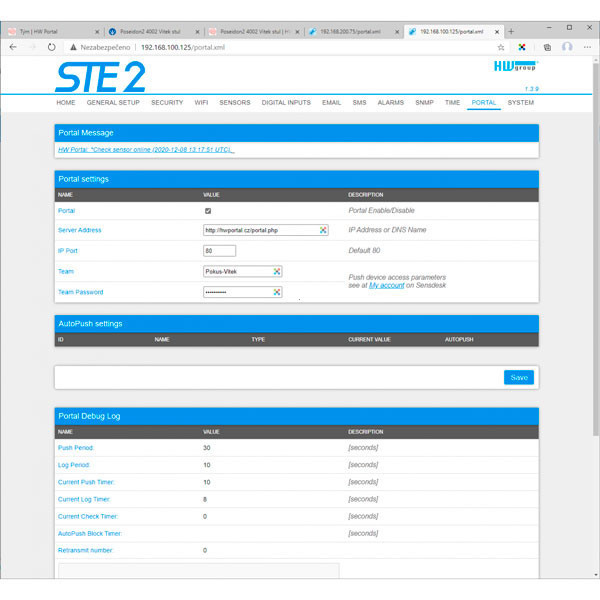This screenshot has width=600, height=600.
Task: Click the colorful extension icon in browser toolbar
Action: coord(522,47)
